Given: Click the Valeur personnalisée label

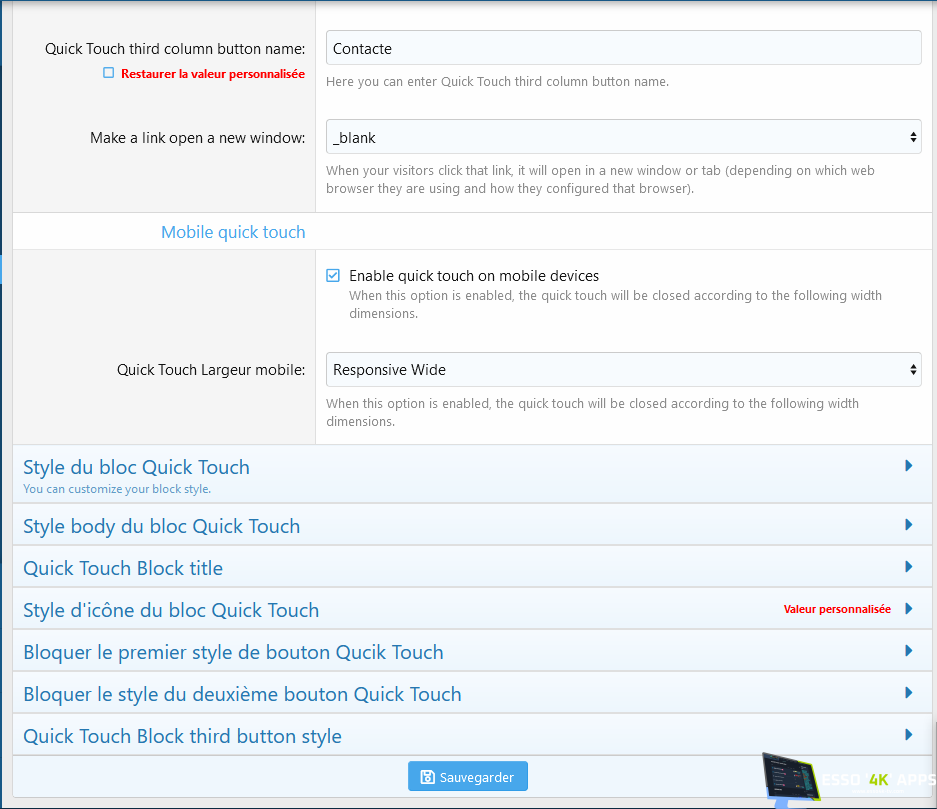Looking at the screenshot, I should [837, 609].
